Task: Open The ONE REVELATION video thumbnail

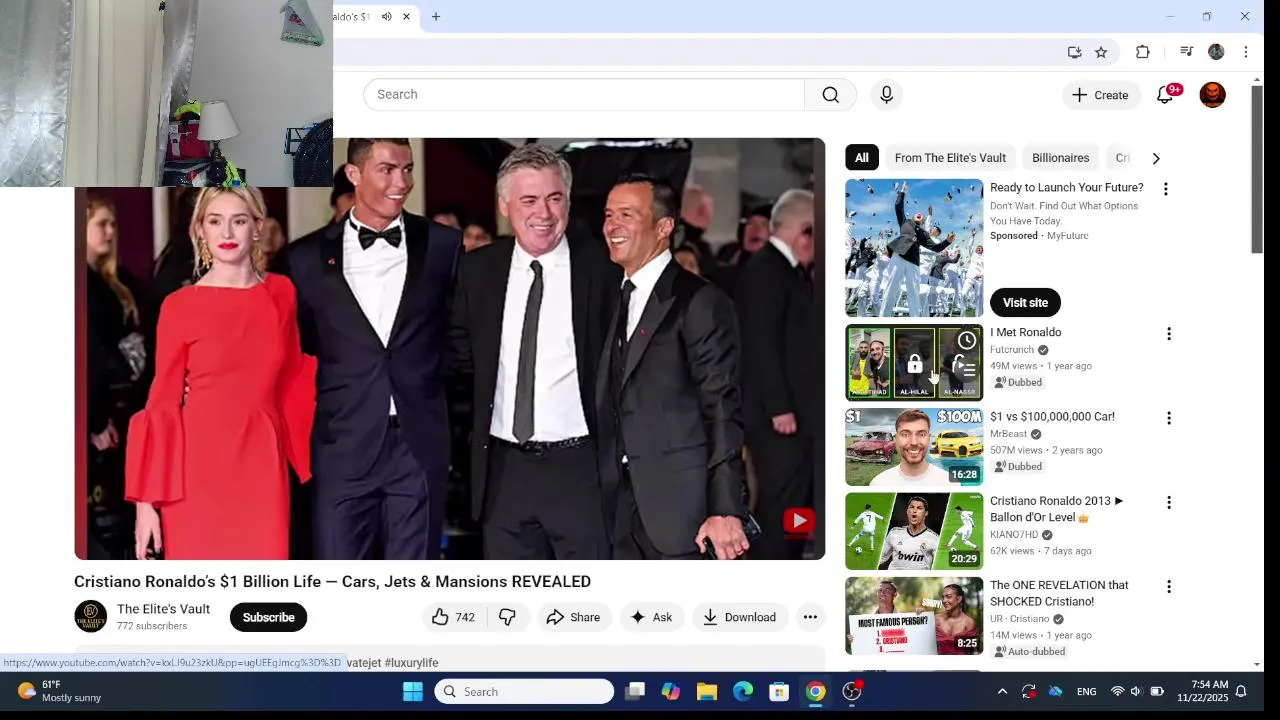Action: pyautogui.click(x=914, y=615)
